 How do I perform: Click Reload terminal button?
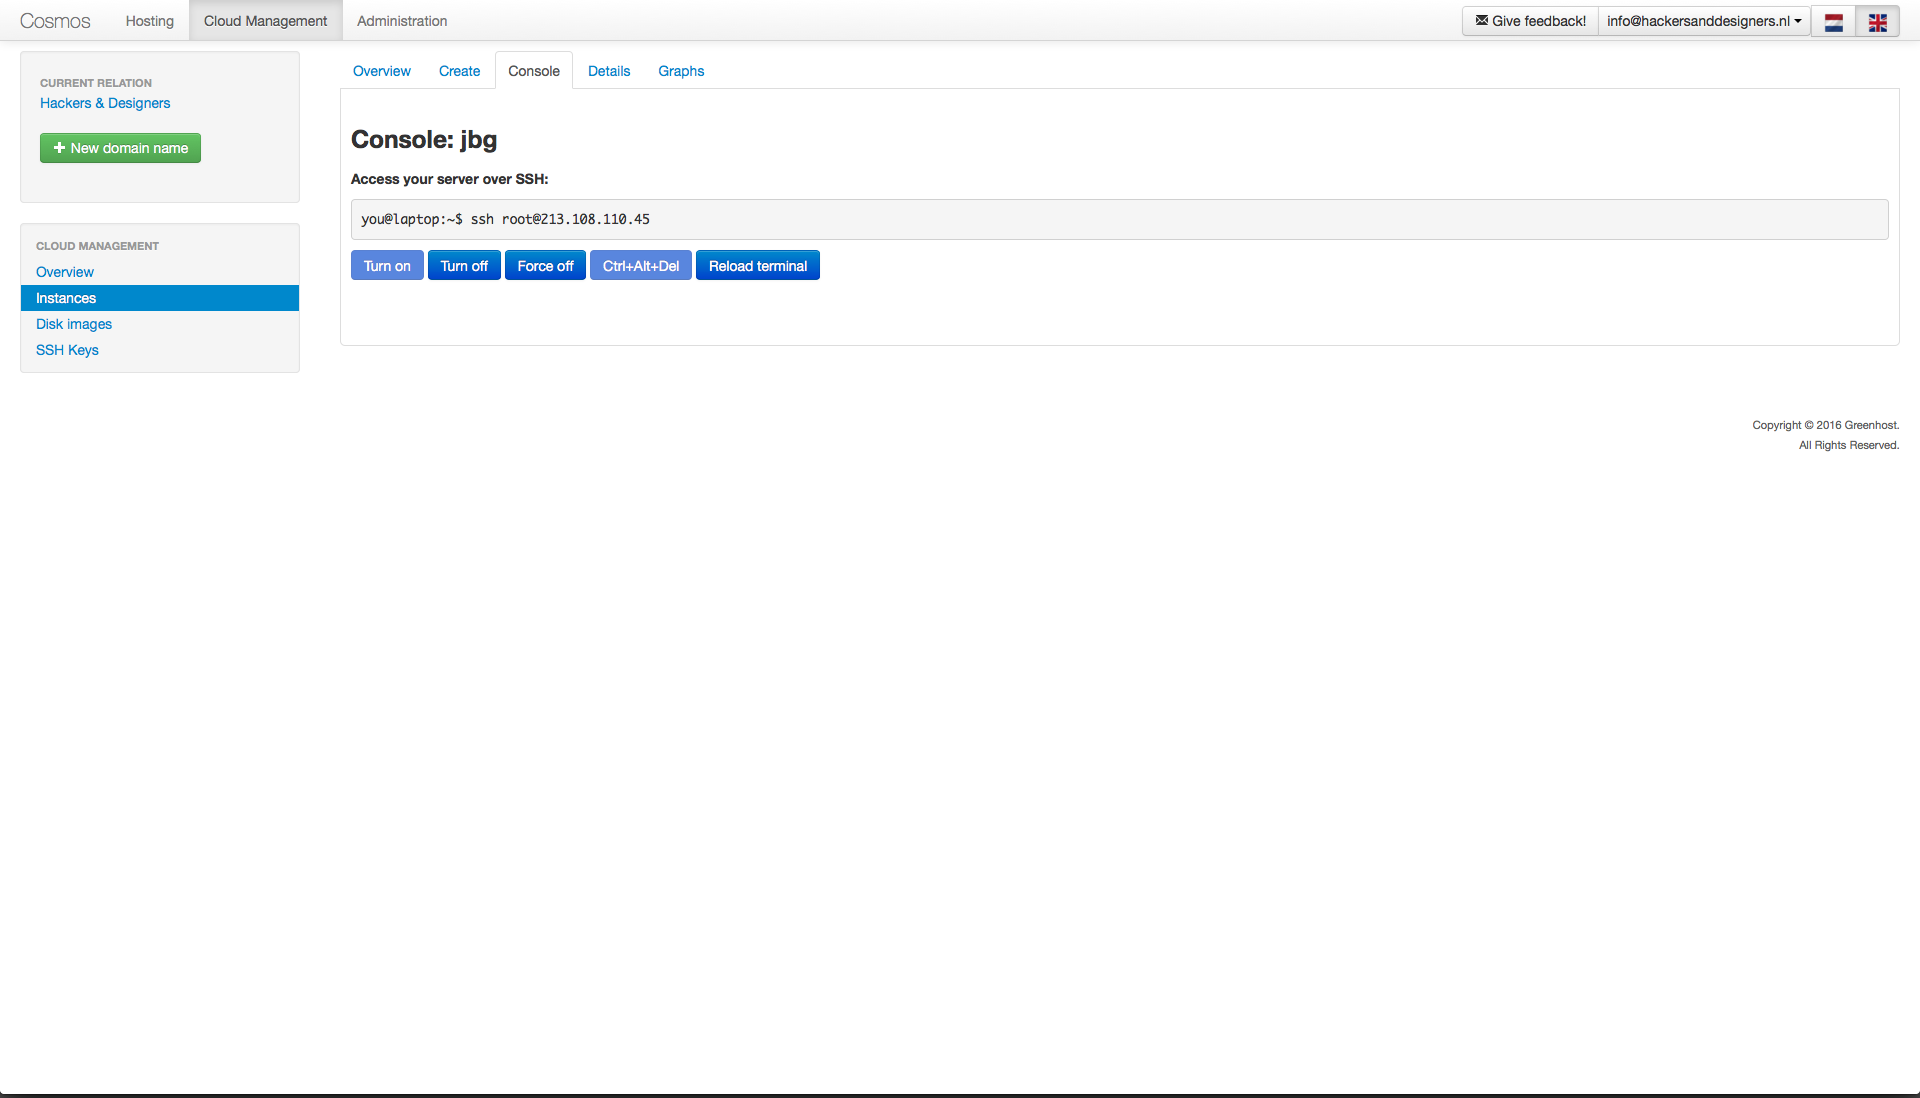click(758, 266)
